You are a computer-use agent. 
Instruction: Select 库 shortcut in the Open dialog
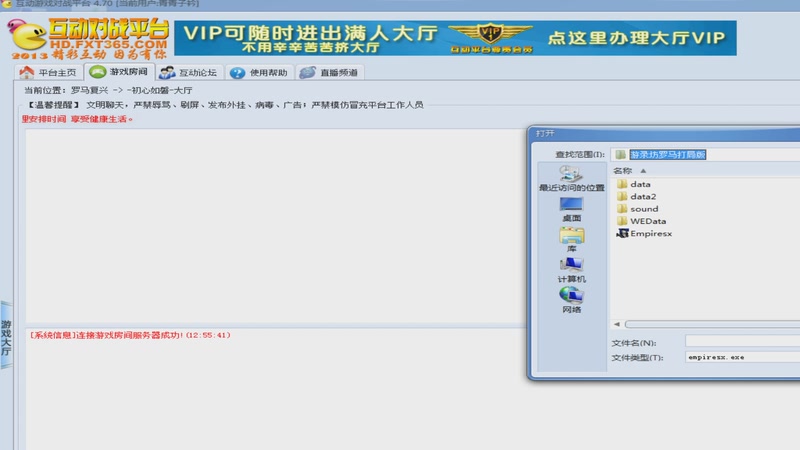coord(571,240)
